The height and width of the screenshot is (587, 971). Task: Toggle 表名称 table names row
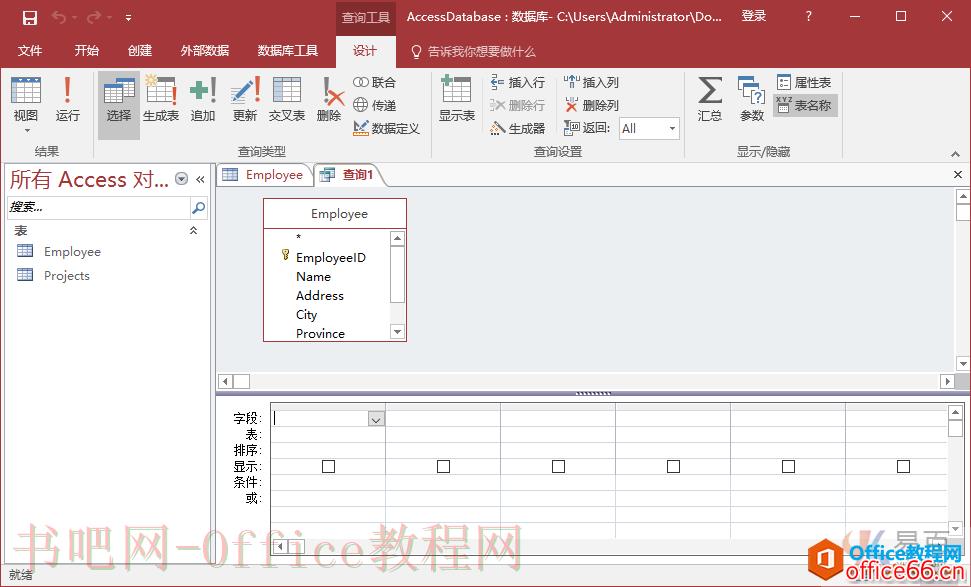point(804,105)
